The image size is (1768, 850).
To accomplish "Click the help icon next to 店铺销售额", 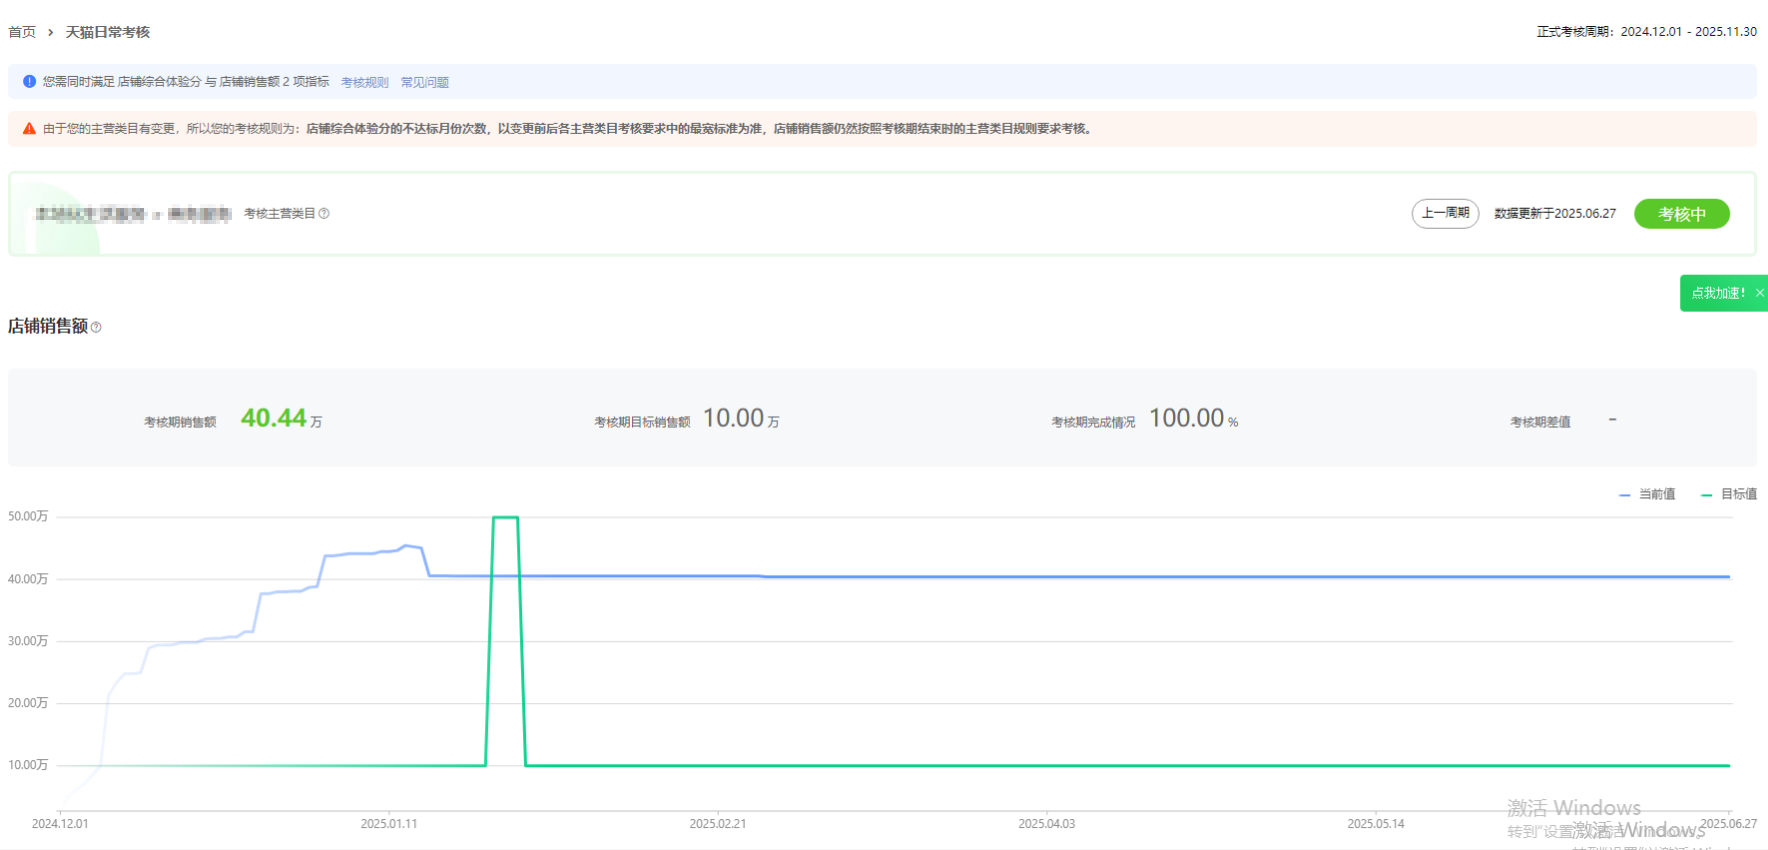I will [96, 327].
